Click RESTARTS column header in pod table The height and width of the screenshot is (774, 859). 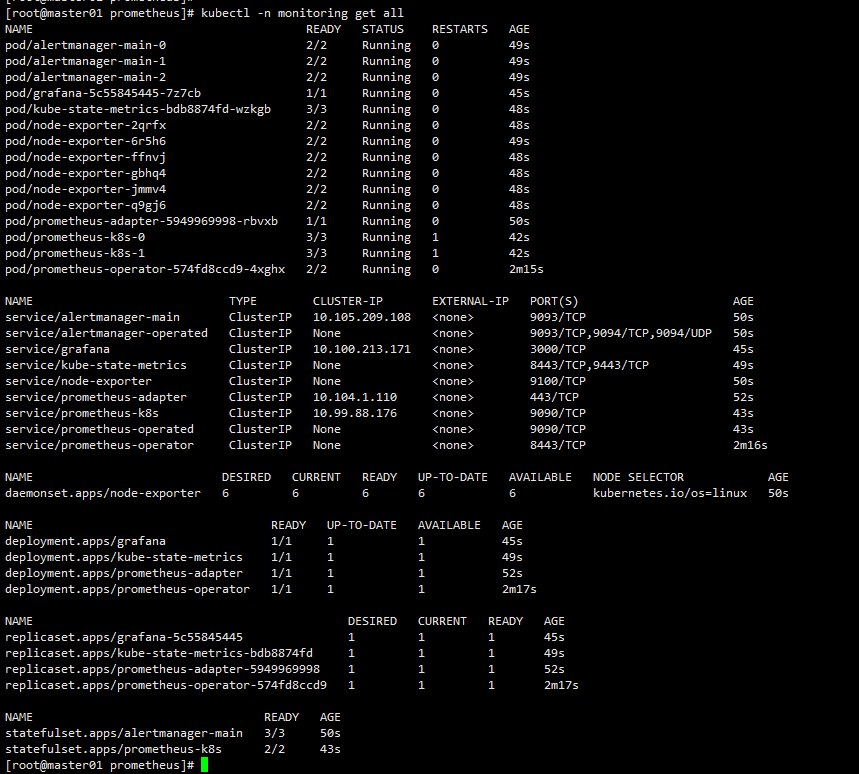click(460, 29)
